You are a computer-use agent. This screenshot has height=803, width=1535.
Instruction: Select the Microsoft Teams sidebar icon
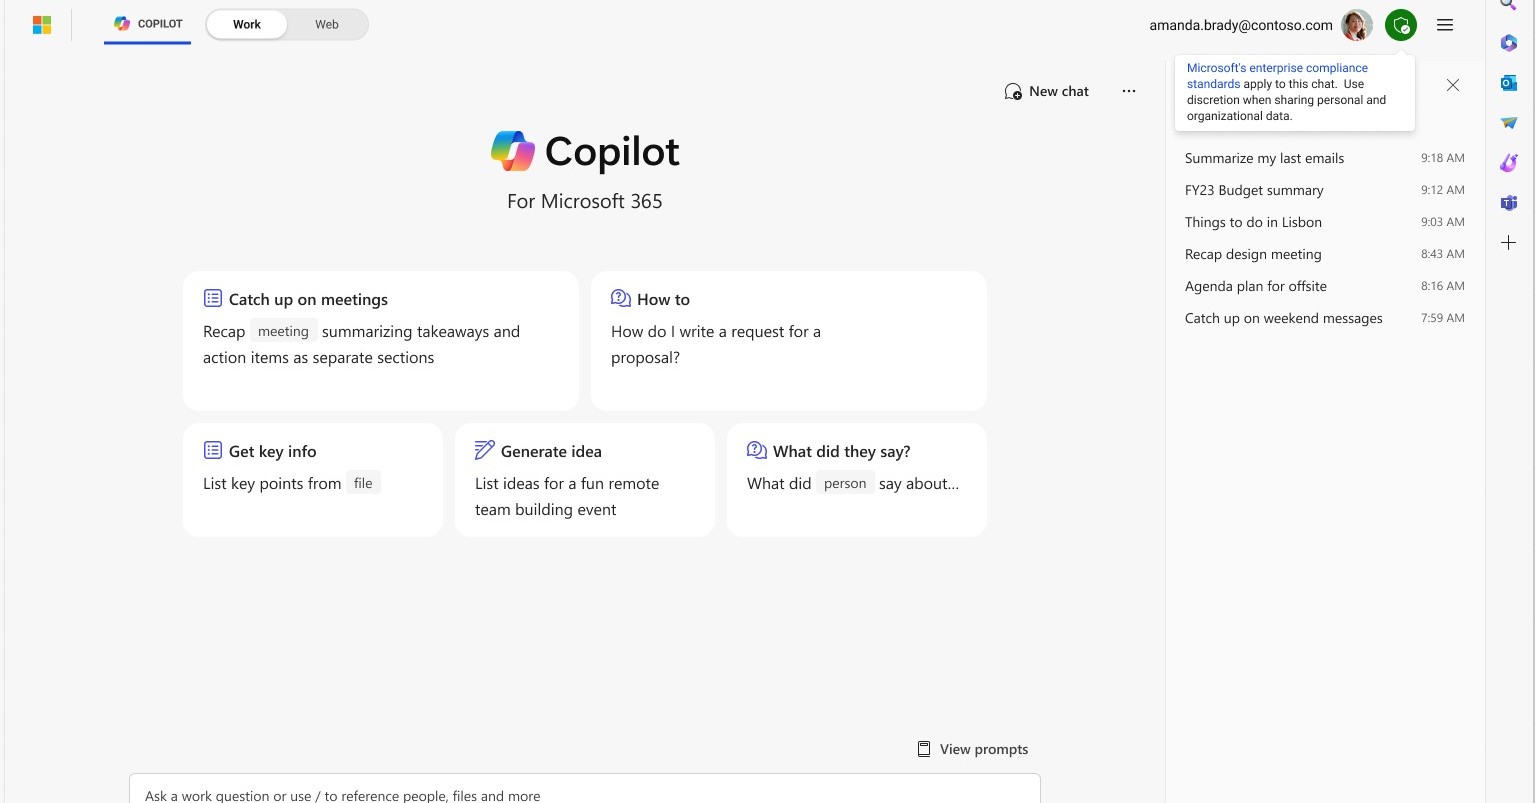[x=1509, y=203]
